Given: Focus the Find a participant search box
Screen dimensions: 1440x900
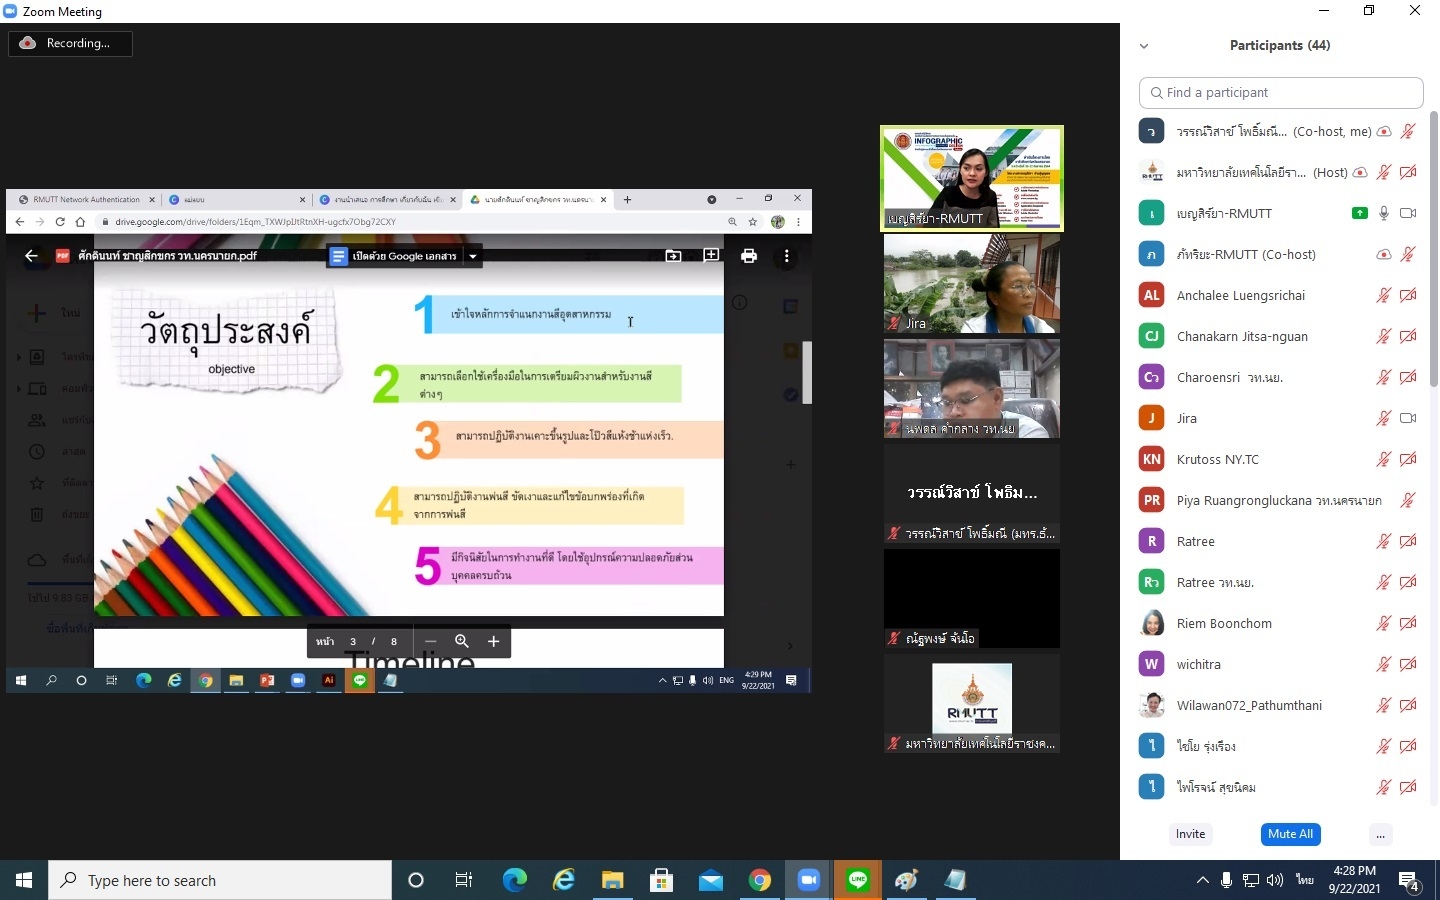Looking at the screenshot, I should [1281, 92].
